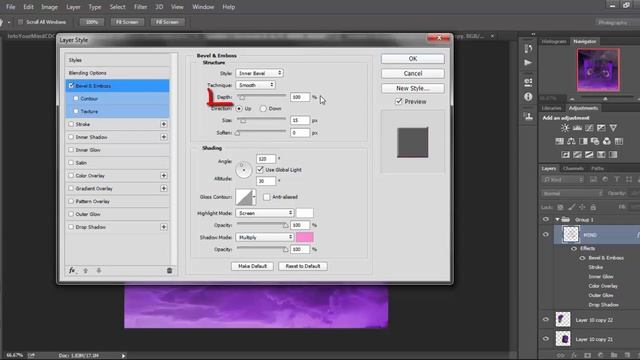
Task: Switch to the Histogram tab
Action: coord(554,42)
